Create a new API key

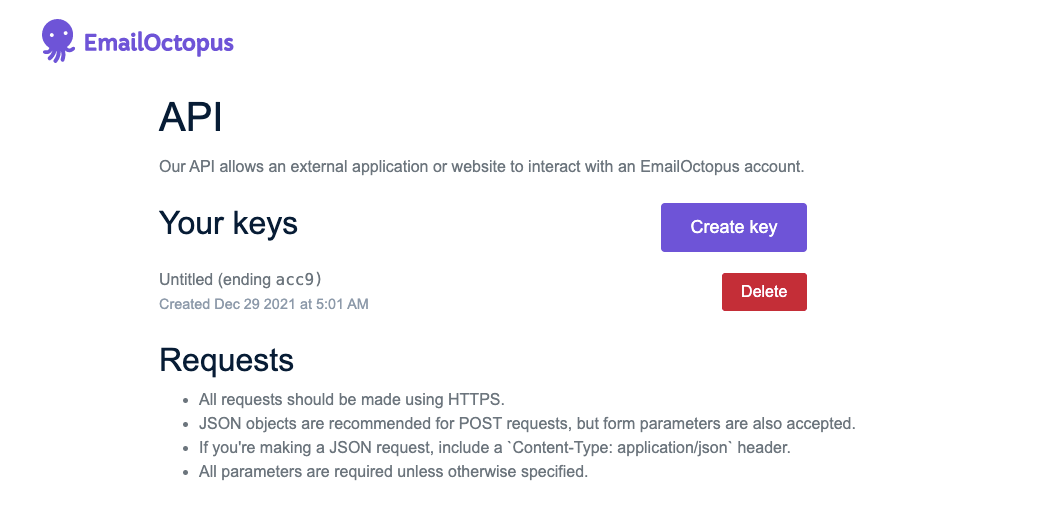733,227
